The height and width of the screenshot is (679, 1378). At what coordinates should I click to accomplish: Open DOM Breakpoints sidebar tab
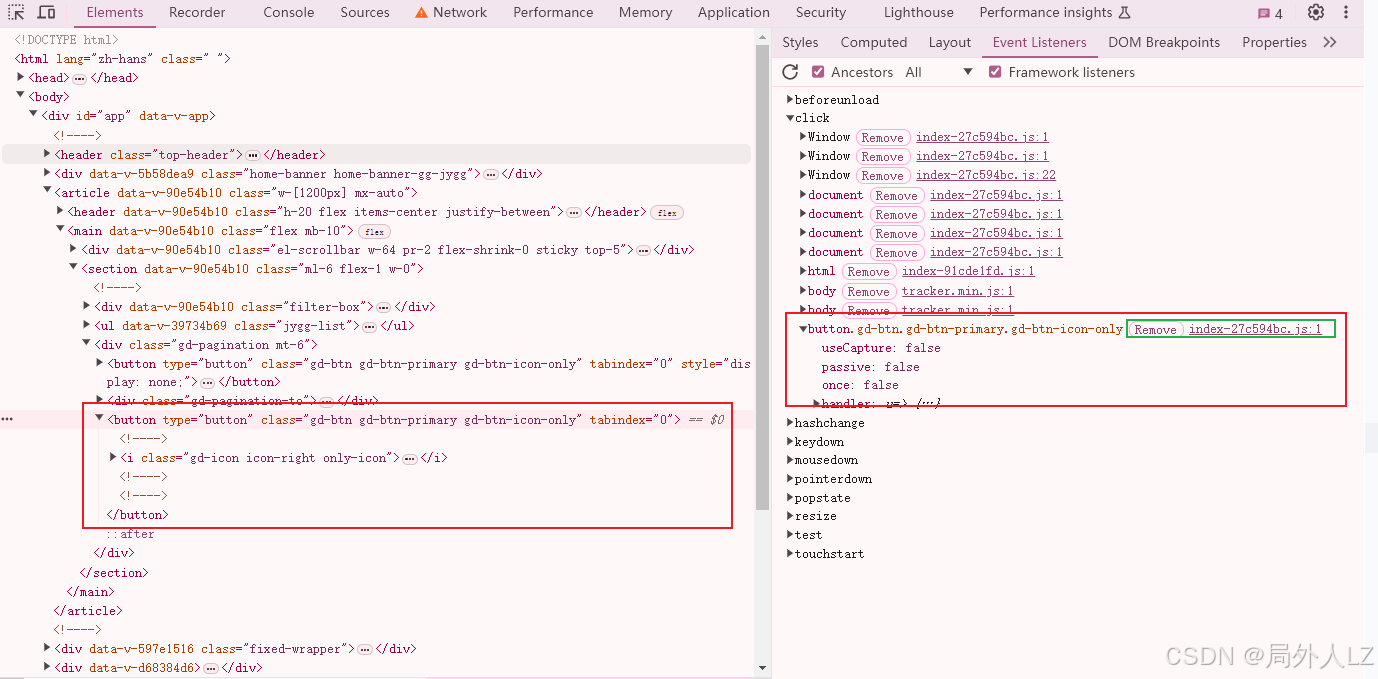pos(1164,42)
